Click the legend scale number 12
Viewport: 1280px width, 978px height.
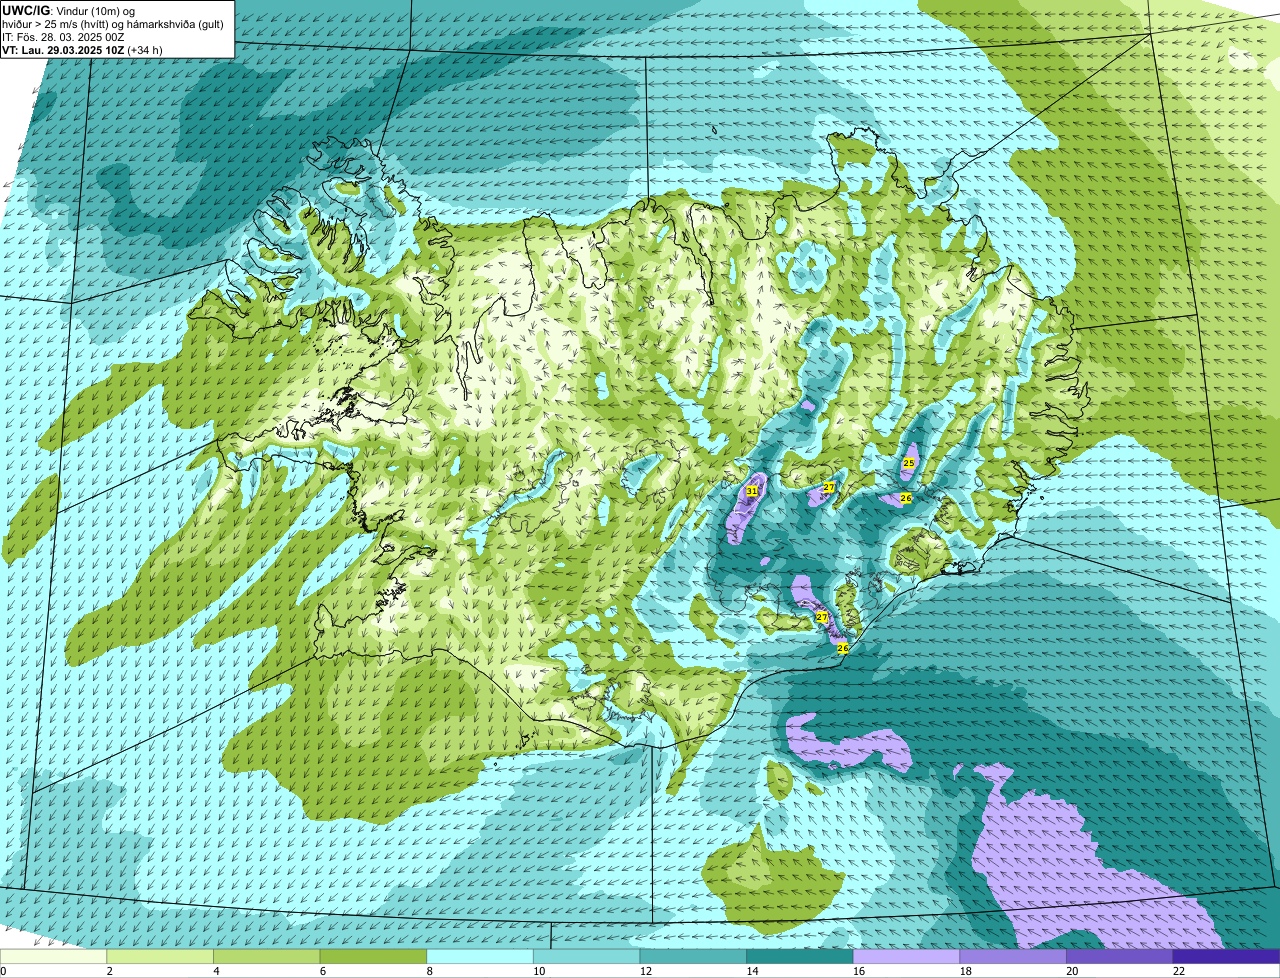(646, 971)
